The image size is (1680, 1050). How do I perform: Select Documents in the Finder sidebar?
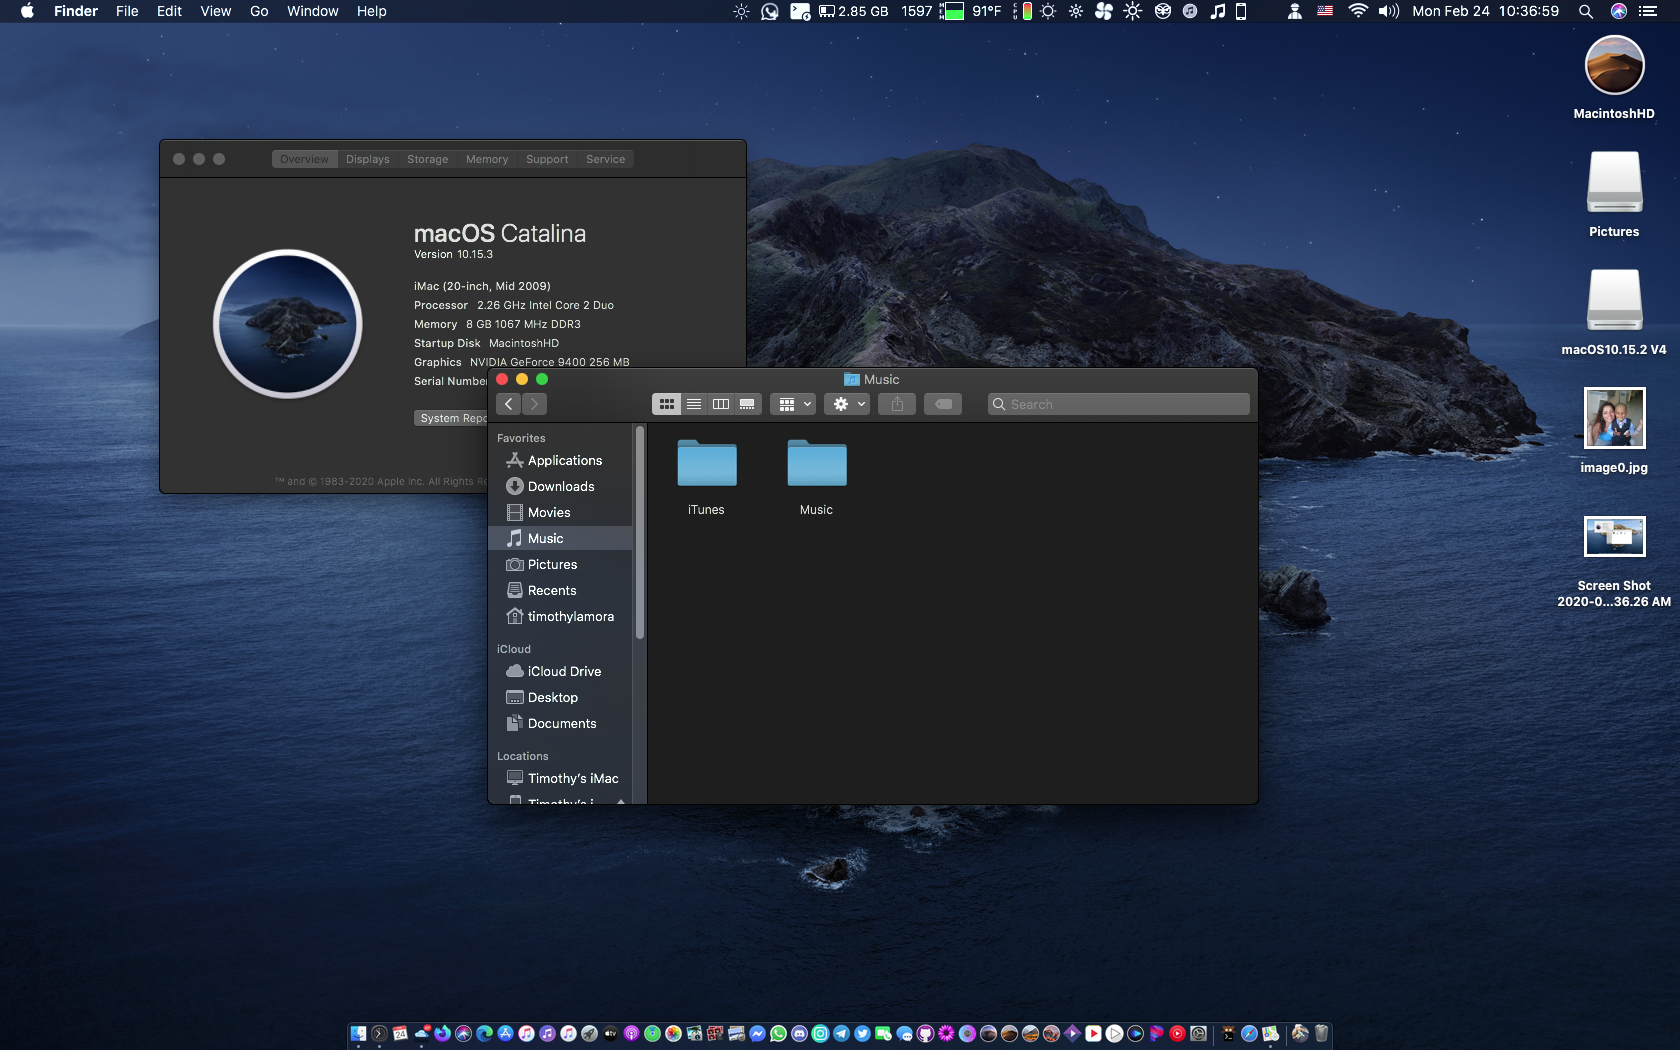point(560,723)
